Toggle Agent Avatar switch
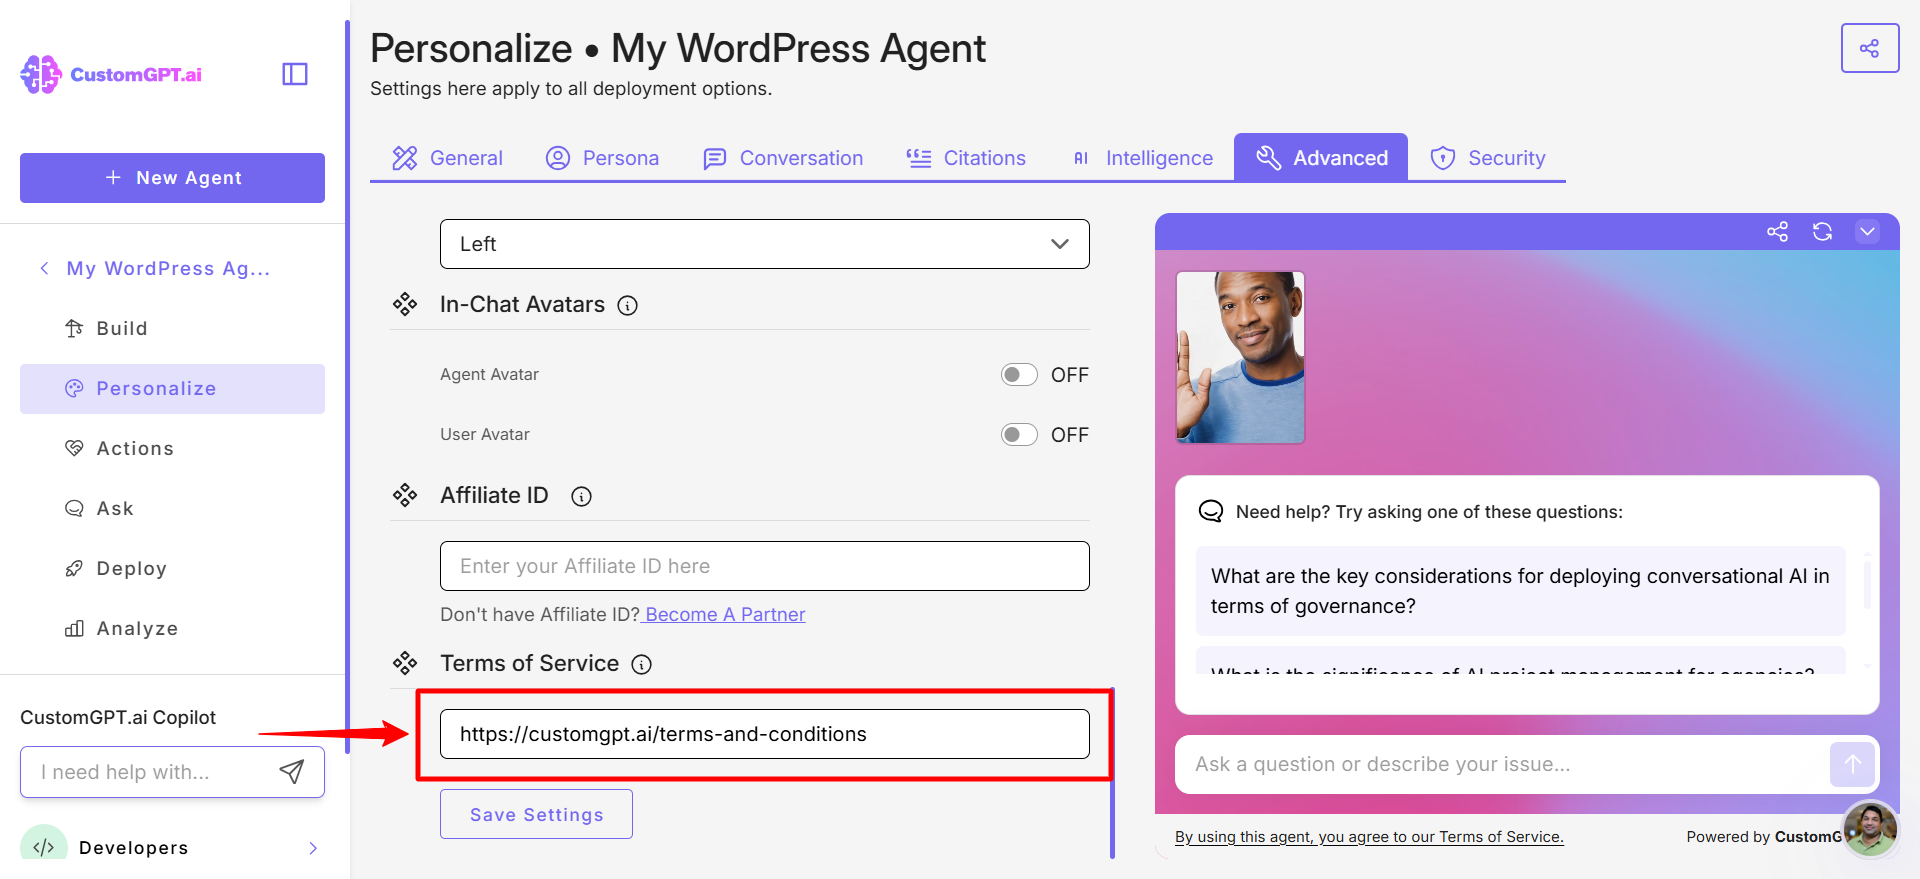Image resolution: width=1920 pixels, height=879 pixels. point(1019,375)
